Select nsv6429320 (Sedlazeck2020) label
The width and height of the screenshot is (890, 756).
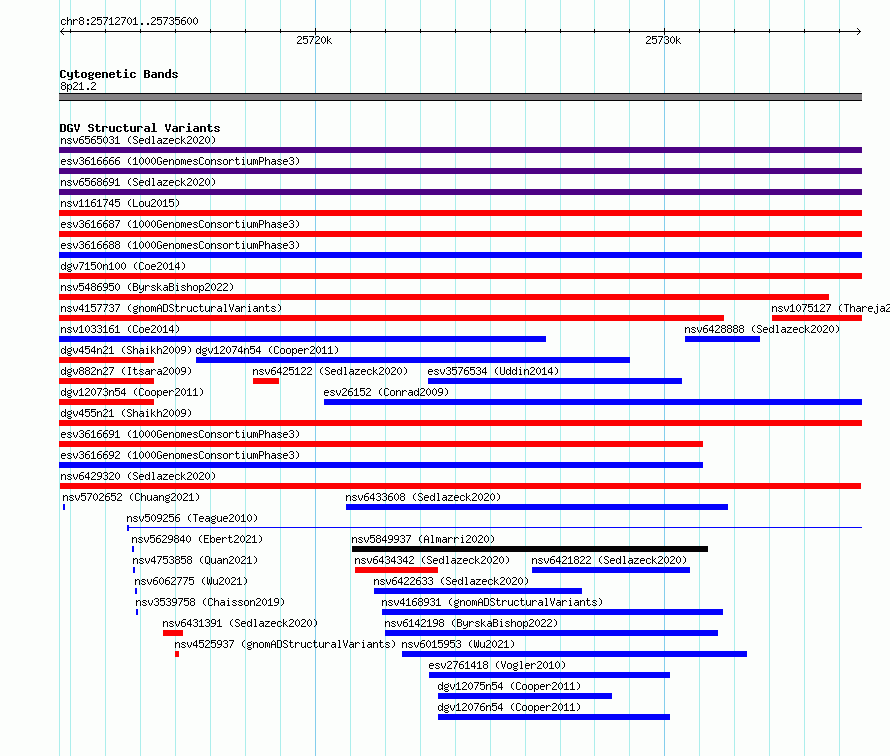(138, 476)
